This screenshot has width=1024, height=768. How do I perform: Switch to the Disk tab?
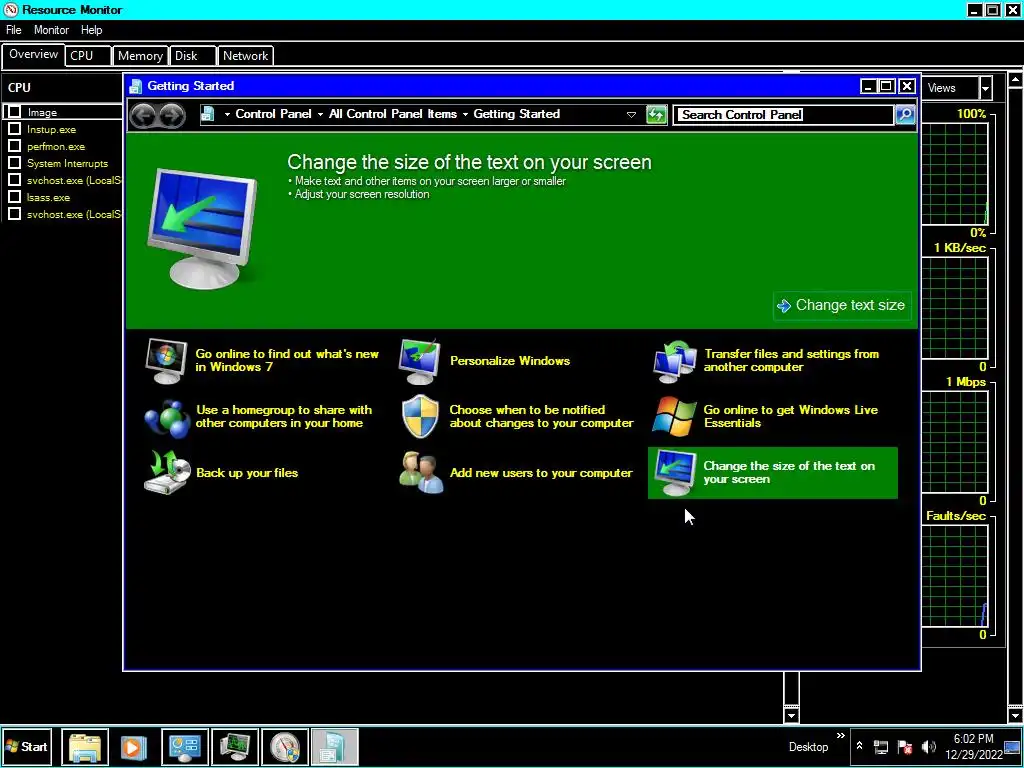(x=192, y=56)
